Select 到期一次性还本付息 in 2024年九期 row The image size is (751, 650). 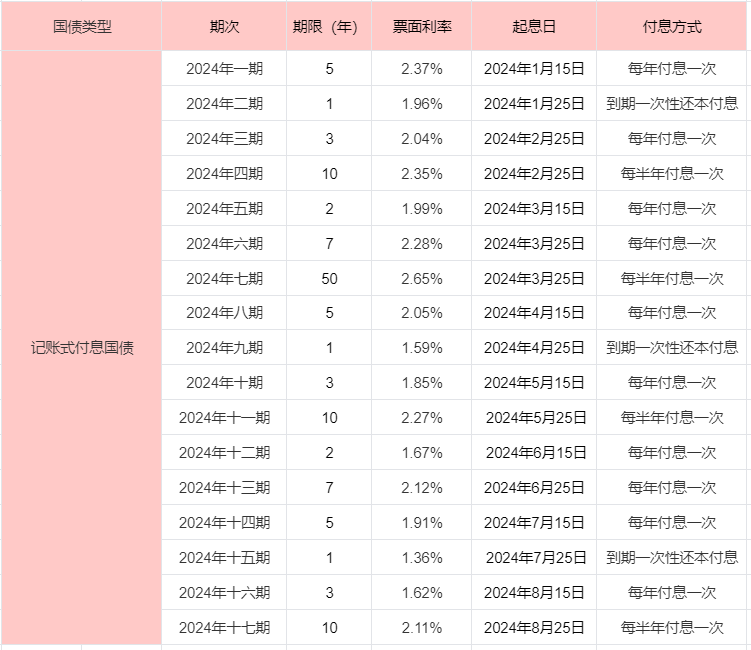(x=671, y=347)
